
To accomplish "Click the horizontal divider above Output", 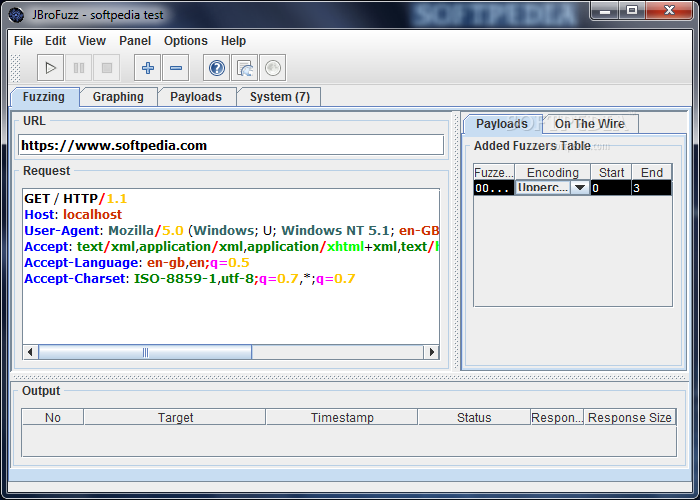I will [x=348, y=377].
